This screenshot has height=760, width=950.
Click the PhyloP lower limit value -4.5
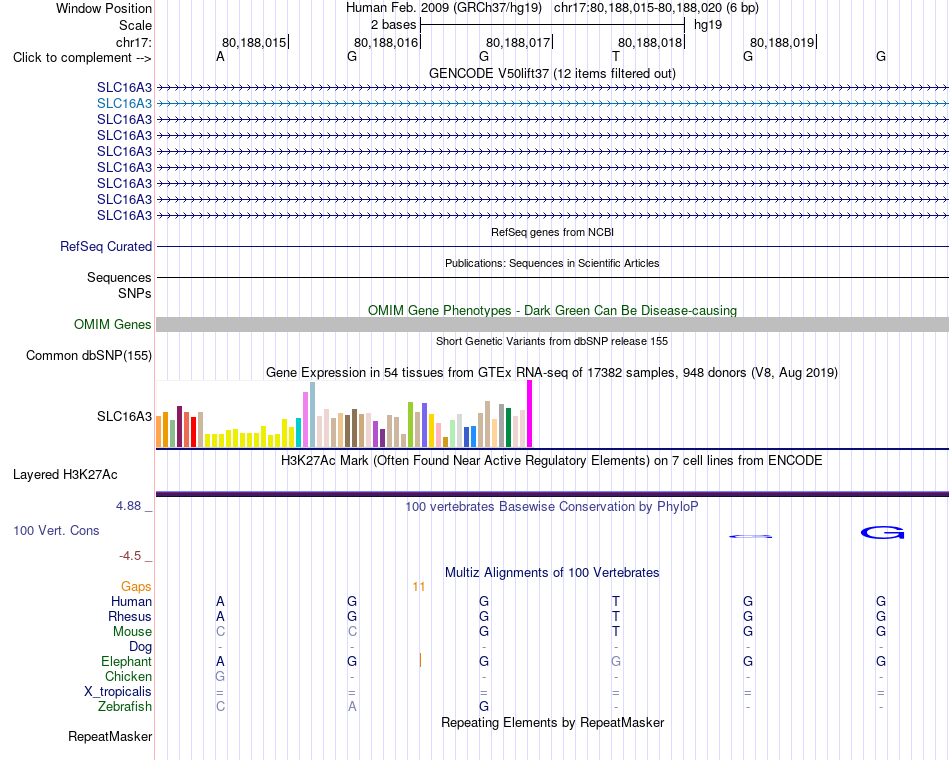click(x=130, y=556)
